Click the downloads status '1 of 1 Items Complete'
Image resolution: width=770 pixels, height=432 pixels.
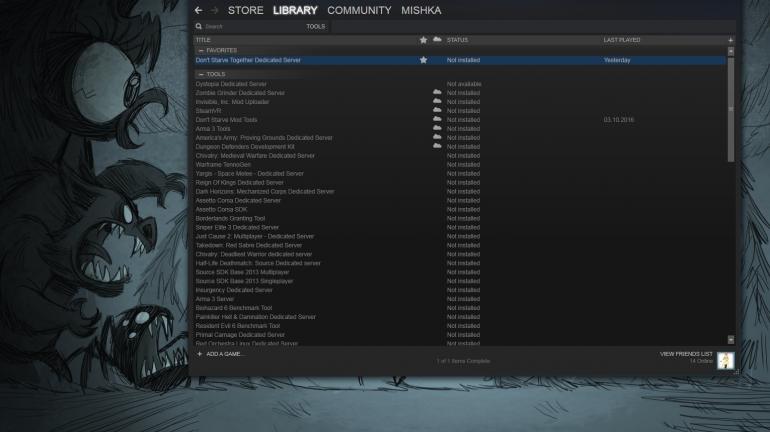tap(463, 361)
